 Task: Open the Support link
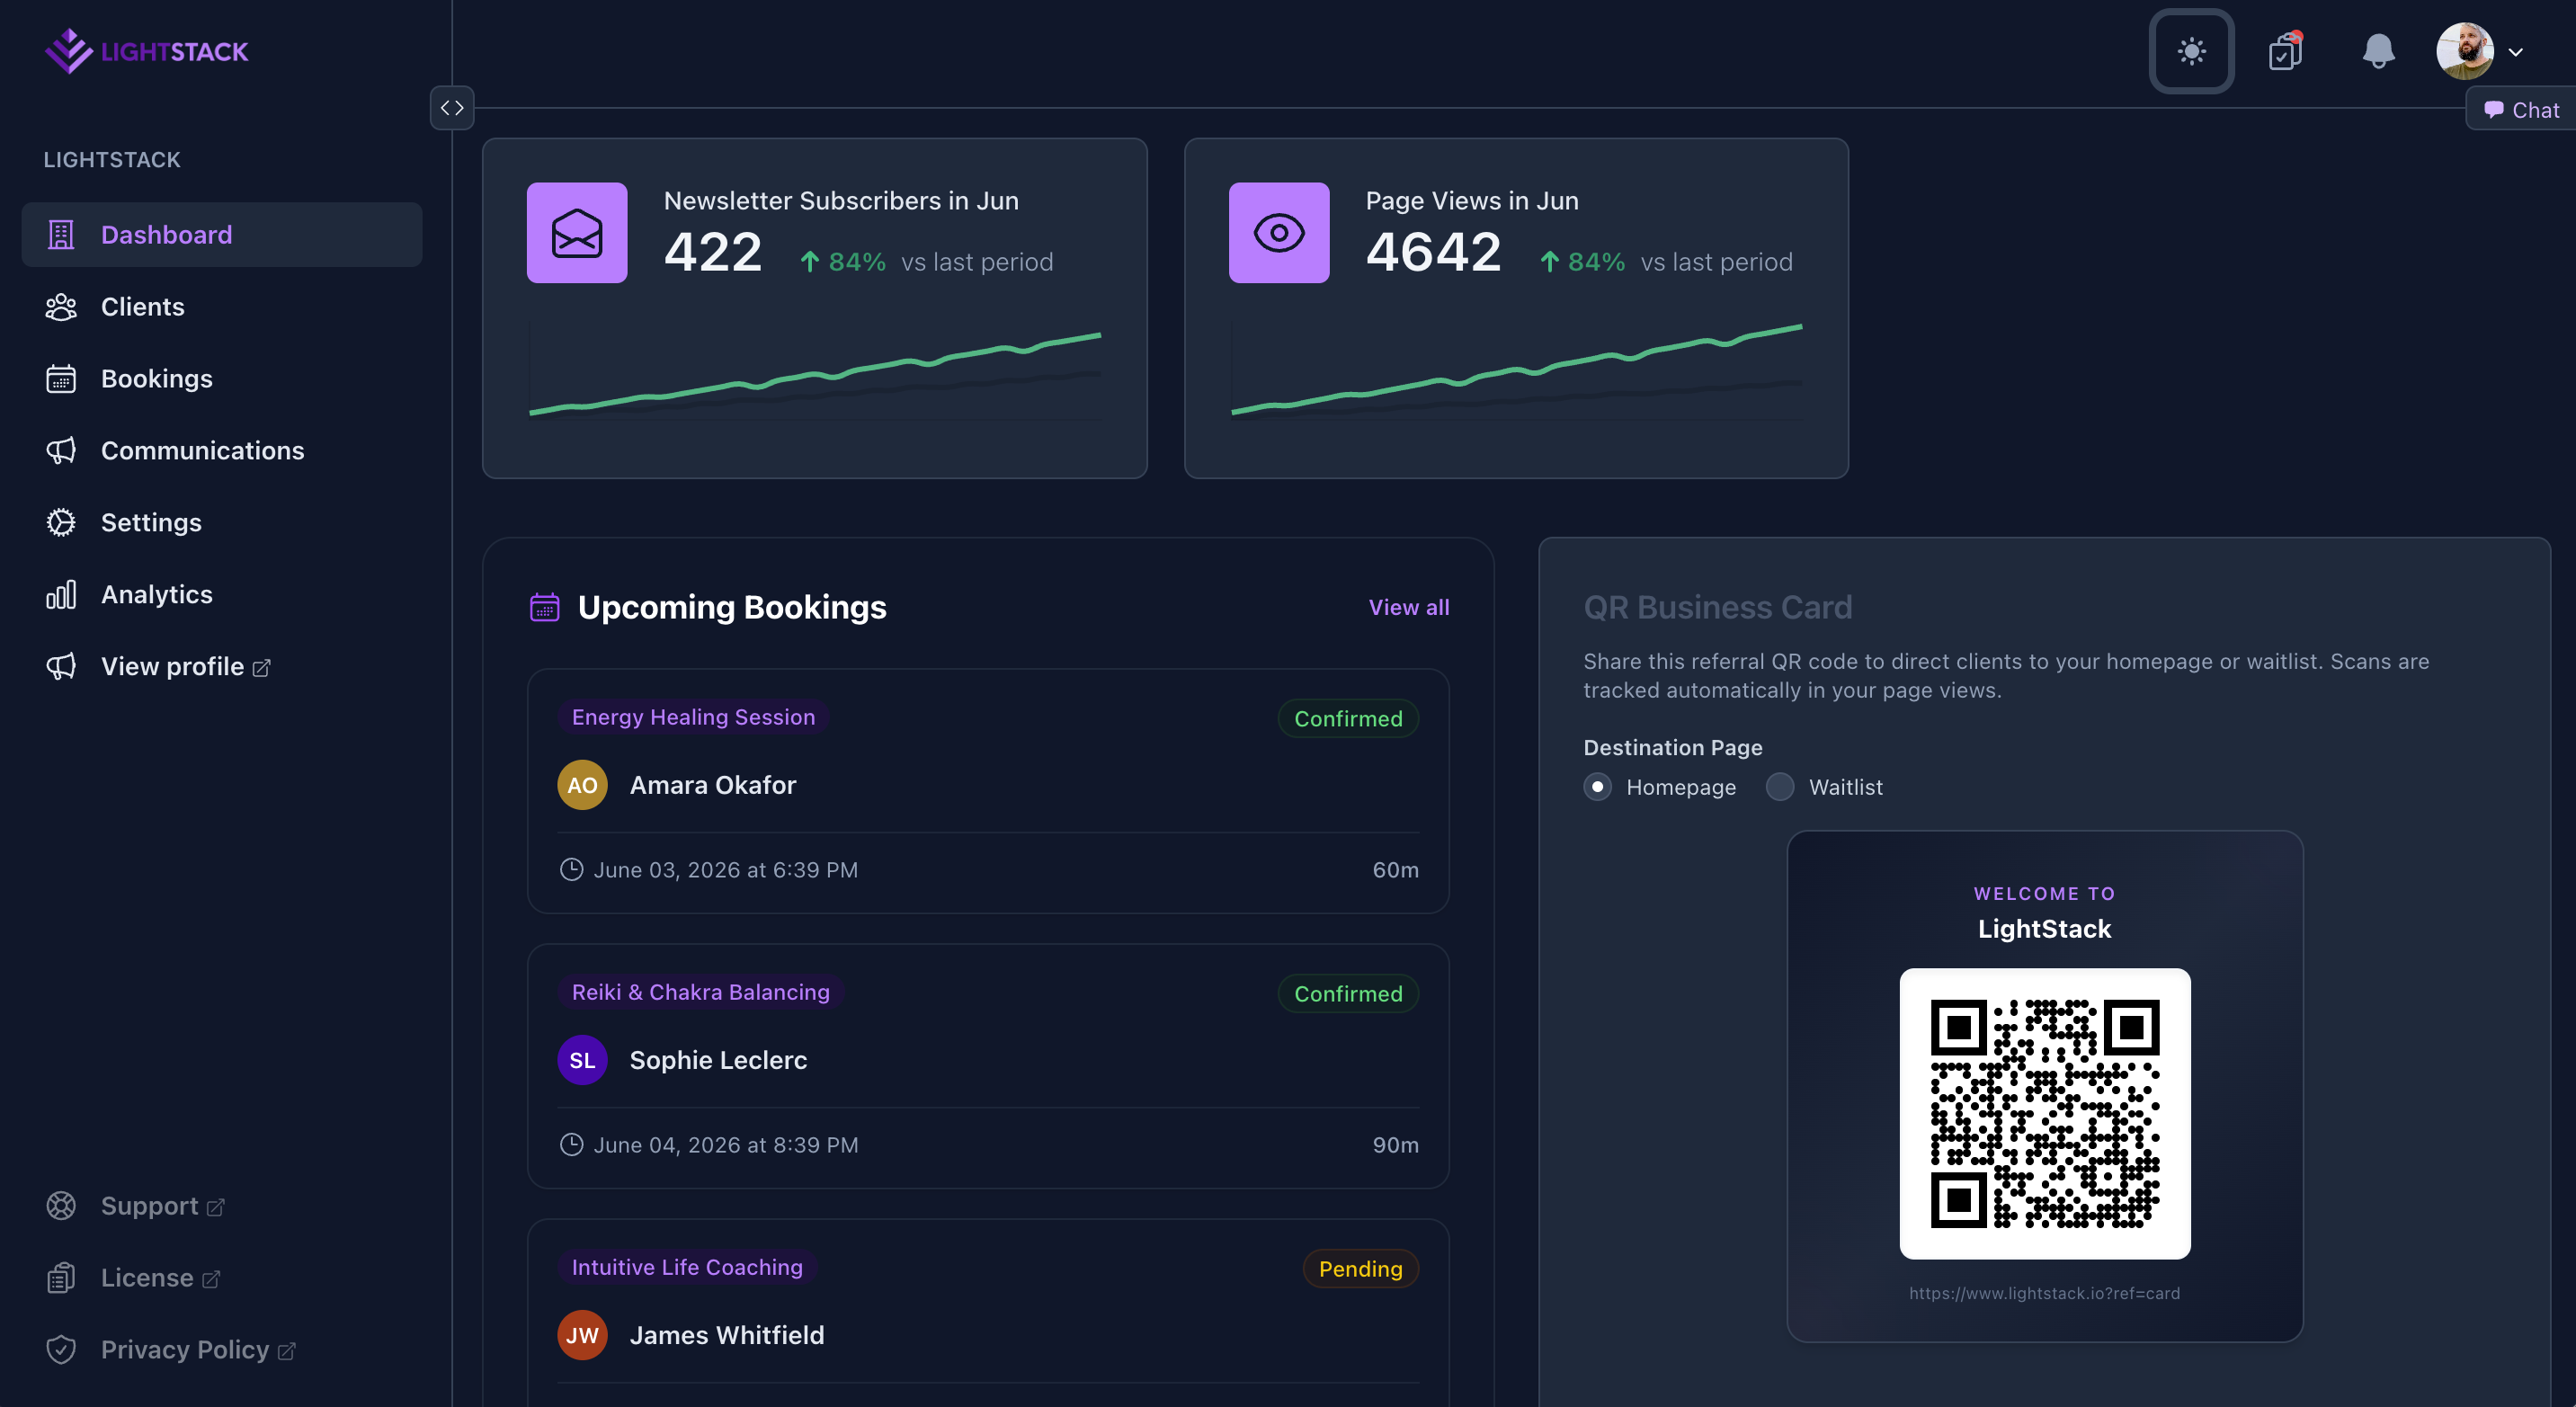[x=162, y=1206]
